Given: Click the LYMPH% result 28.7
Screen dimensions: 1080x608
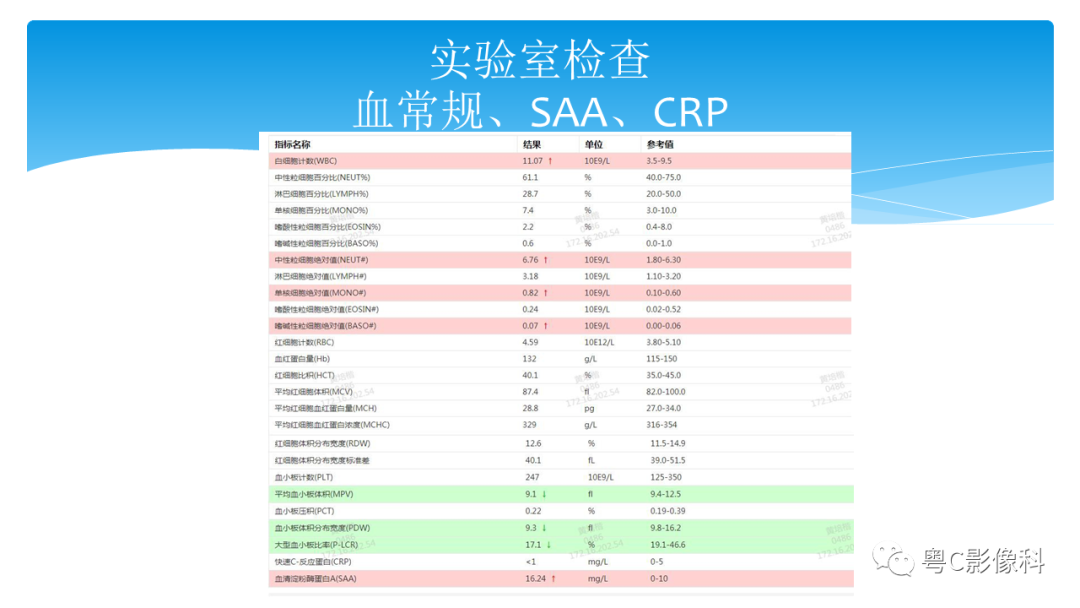Looking at the screenshot, I should (530, 194).
